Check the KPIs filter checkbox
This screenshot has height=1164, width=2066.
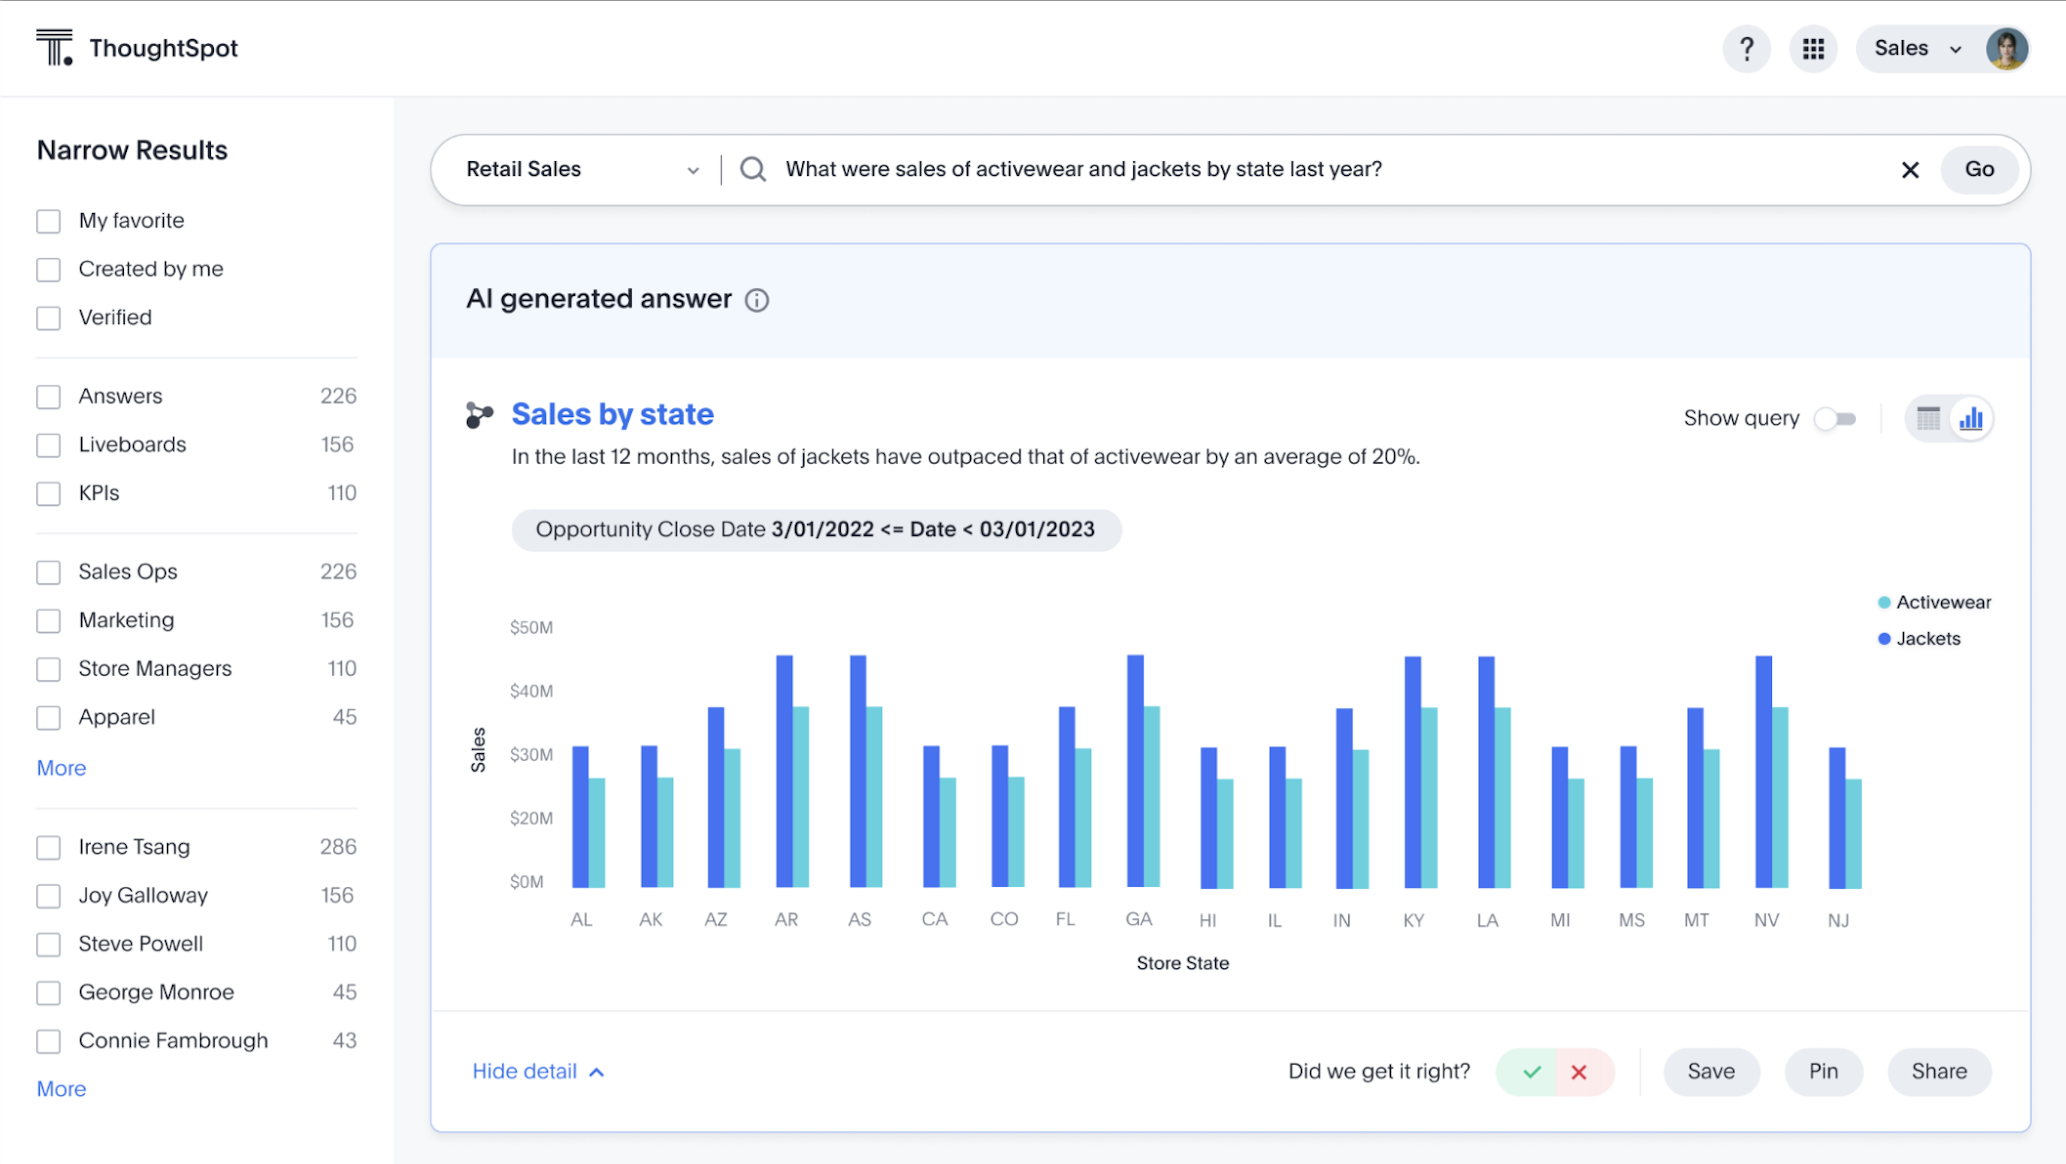click(48, 493)
